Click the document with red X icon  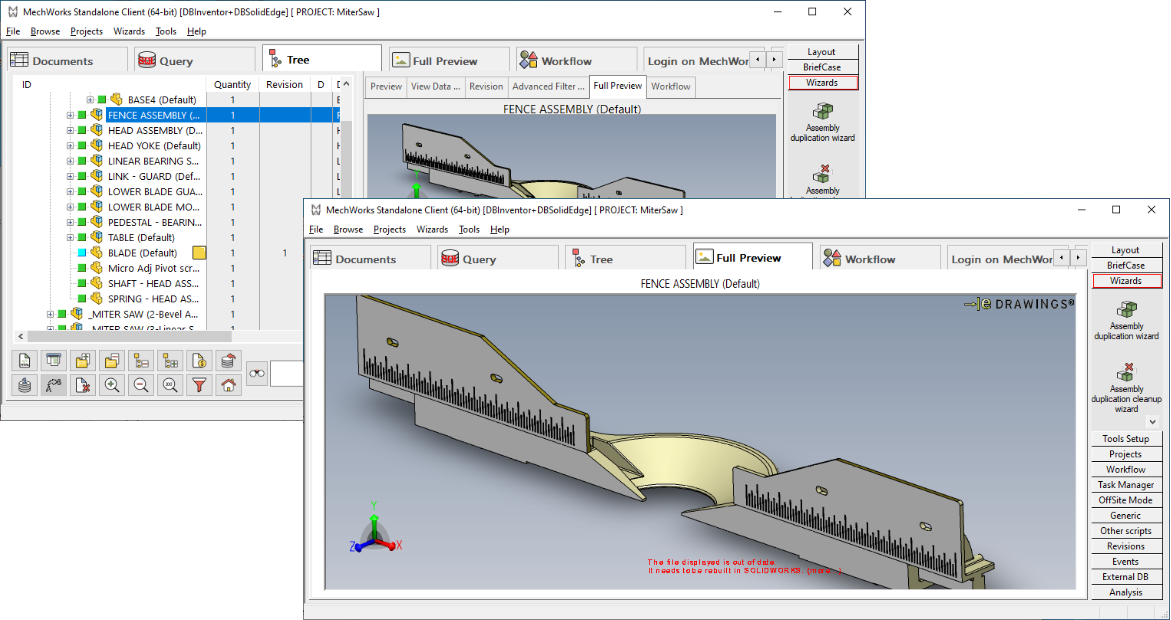click(83, 385)
